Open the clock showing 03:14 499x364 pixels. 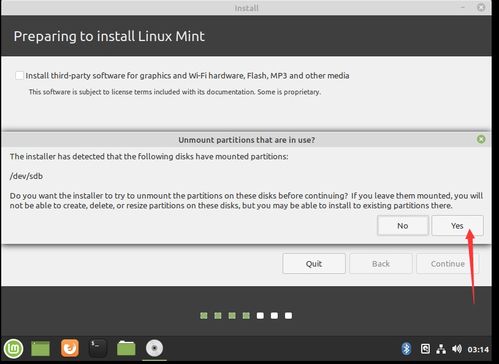(x=478, y=349)
